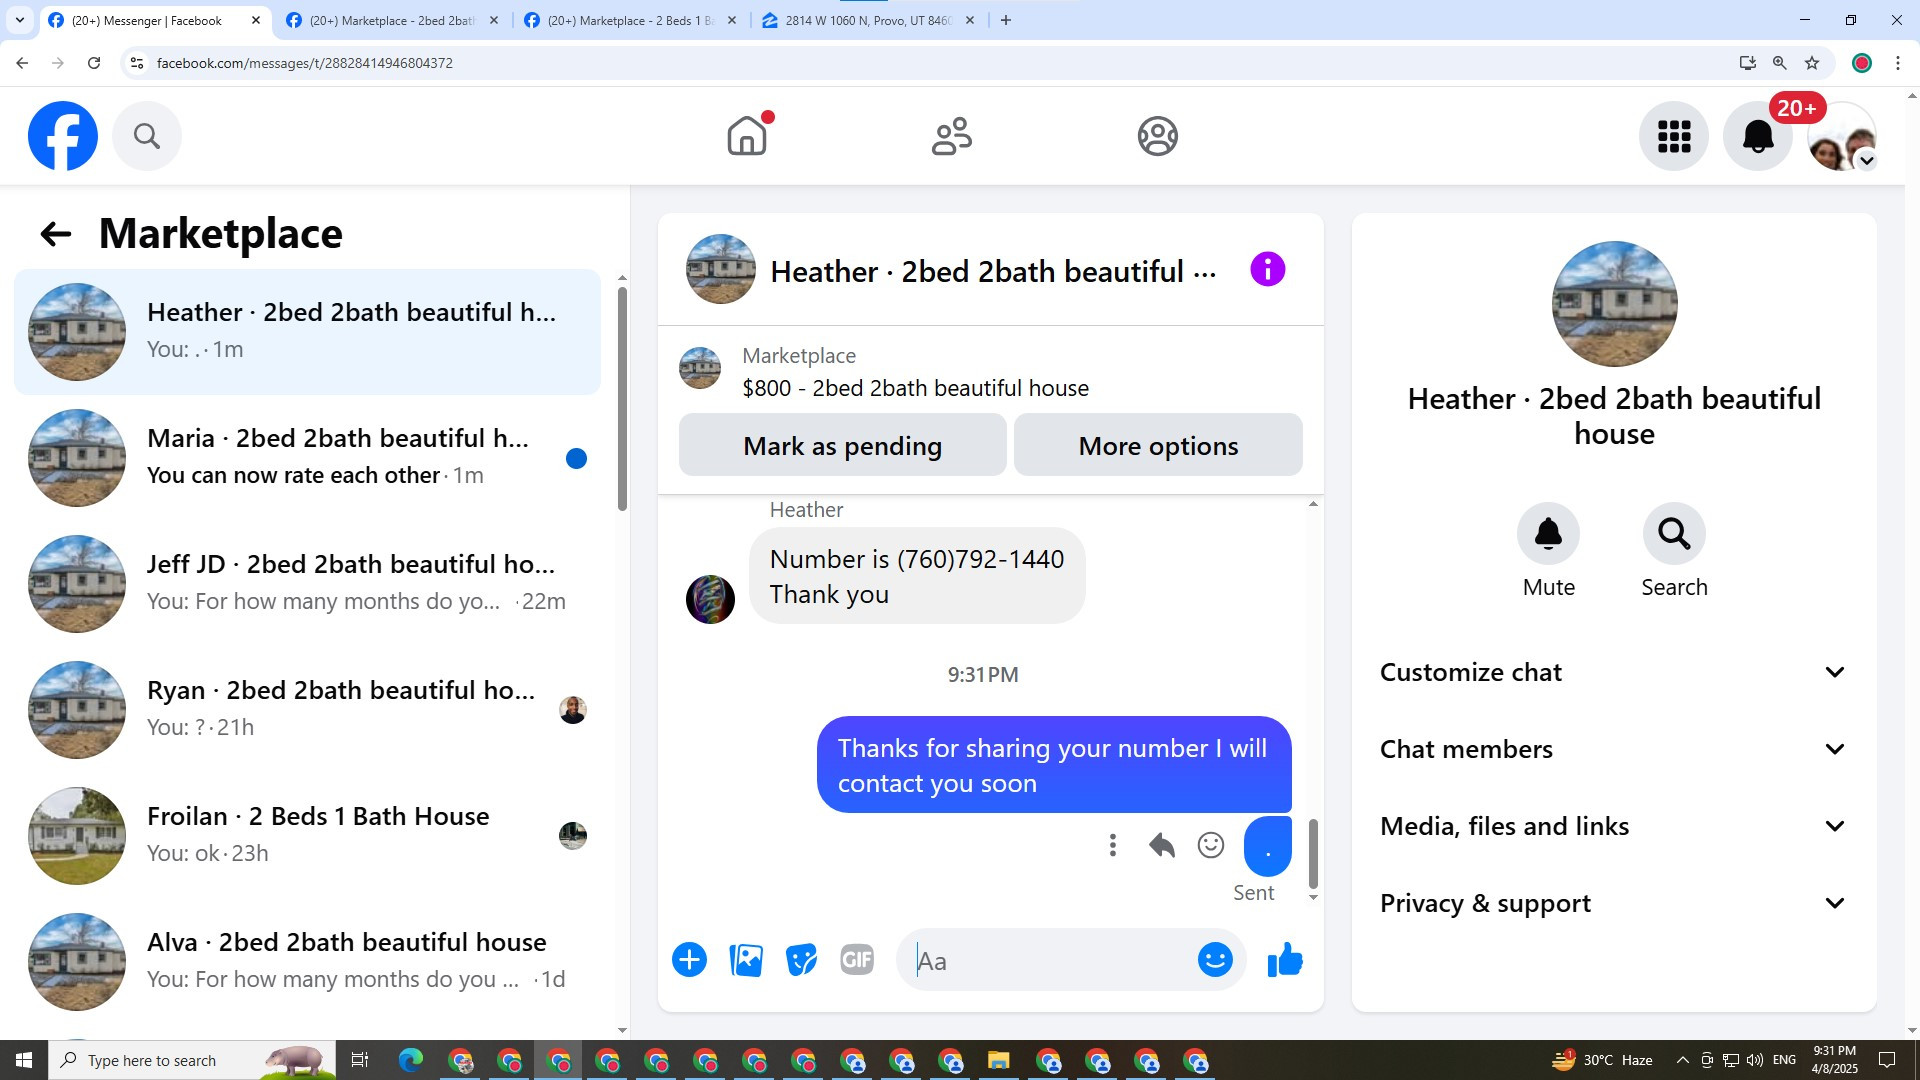Open more actions with the plus icon
1920x1080 pixels.
point(689,961)
